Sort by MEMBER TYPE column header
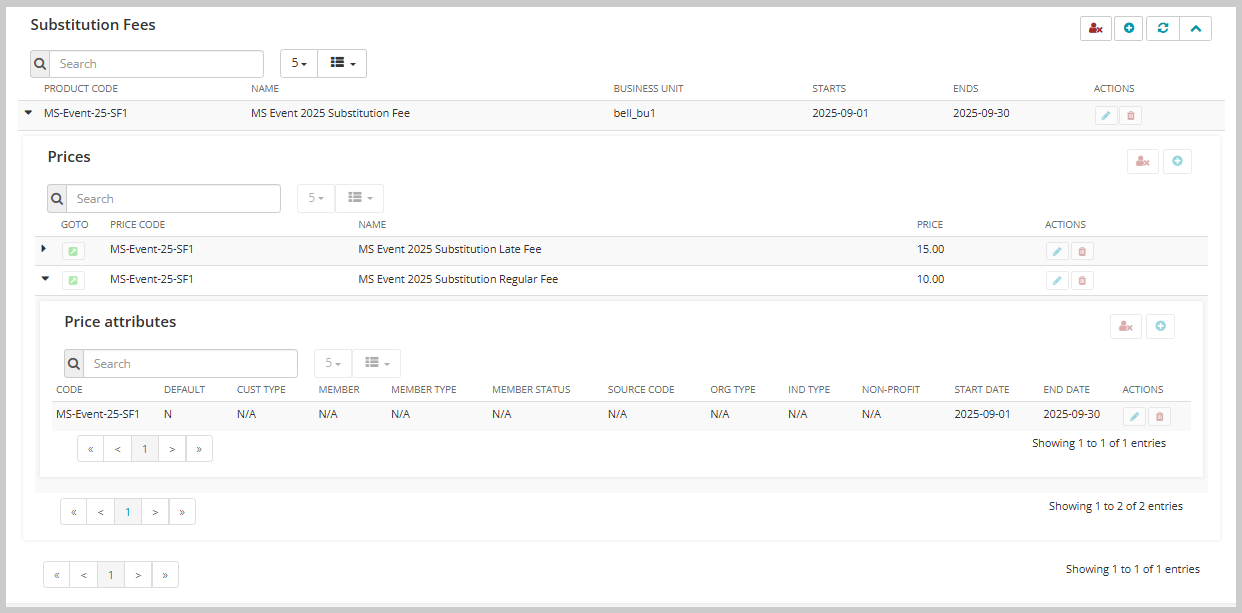 425,390
